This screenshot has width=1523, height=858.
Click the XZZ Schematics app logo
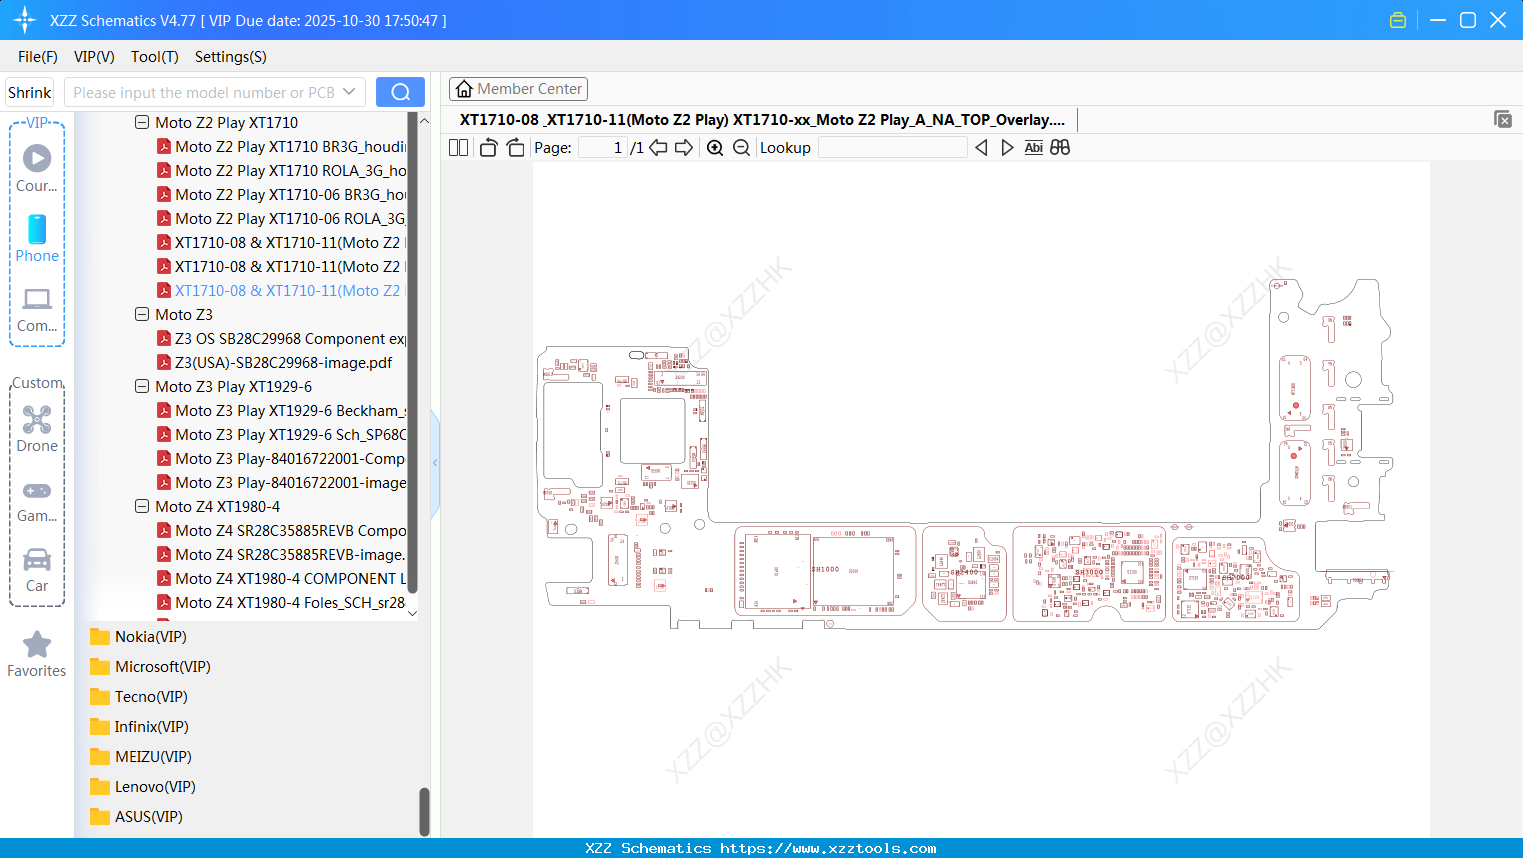[x=25, y=20]
